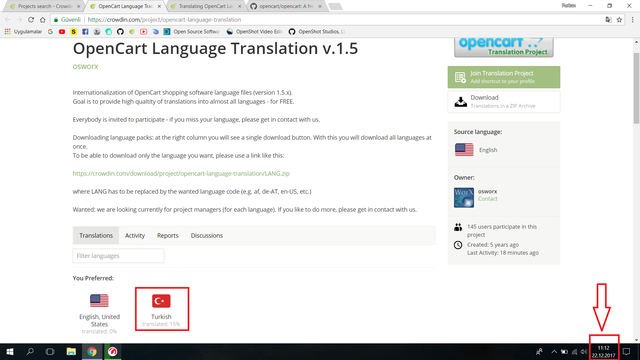Open the People icon on the taskbar

click(x=539, y=351)
